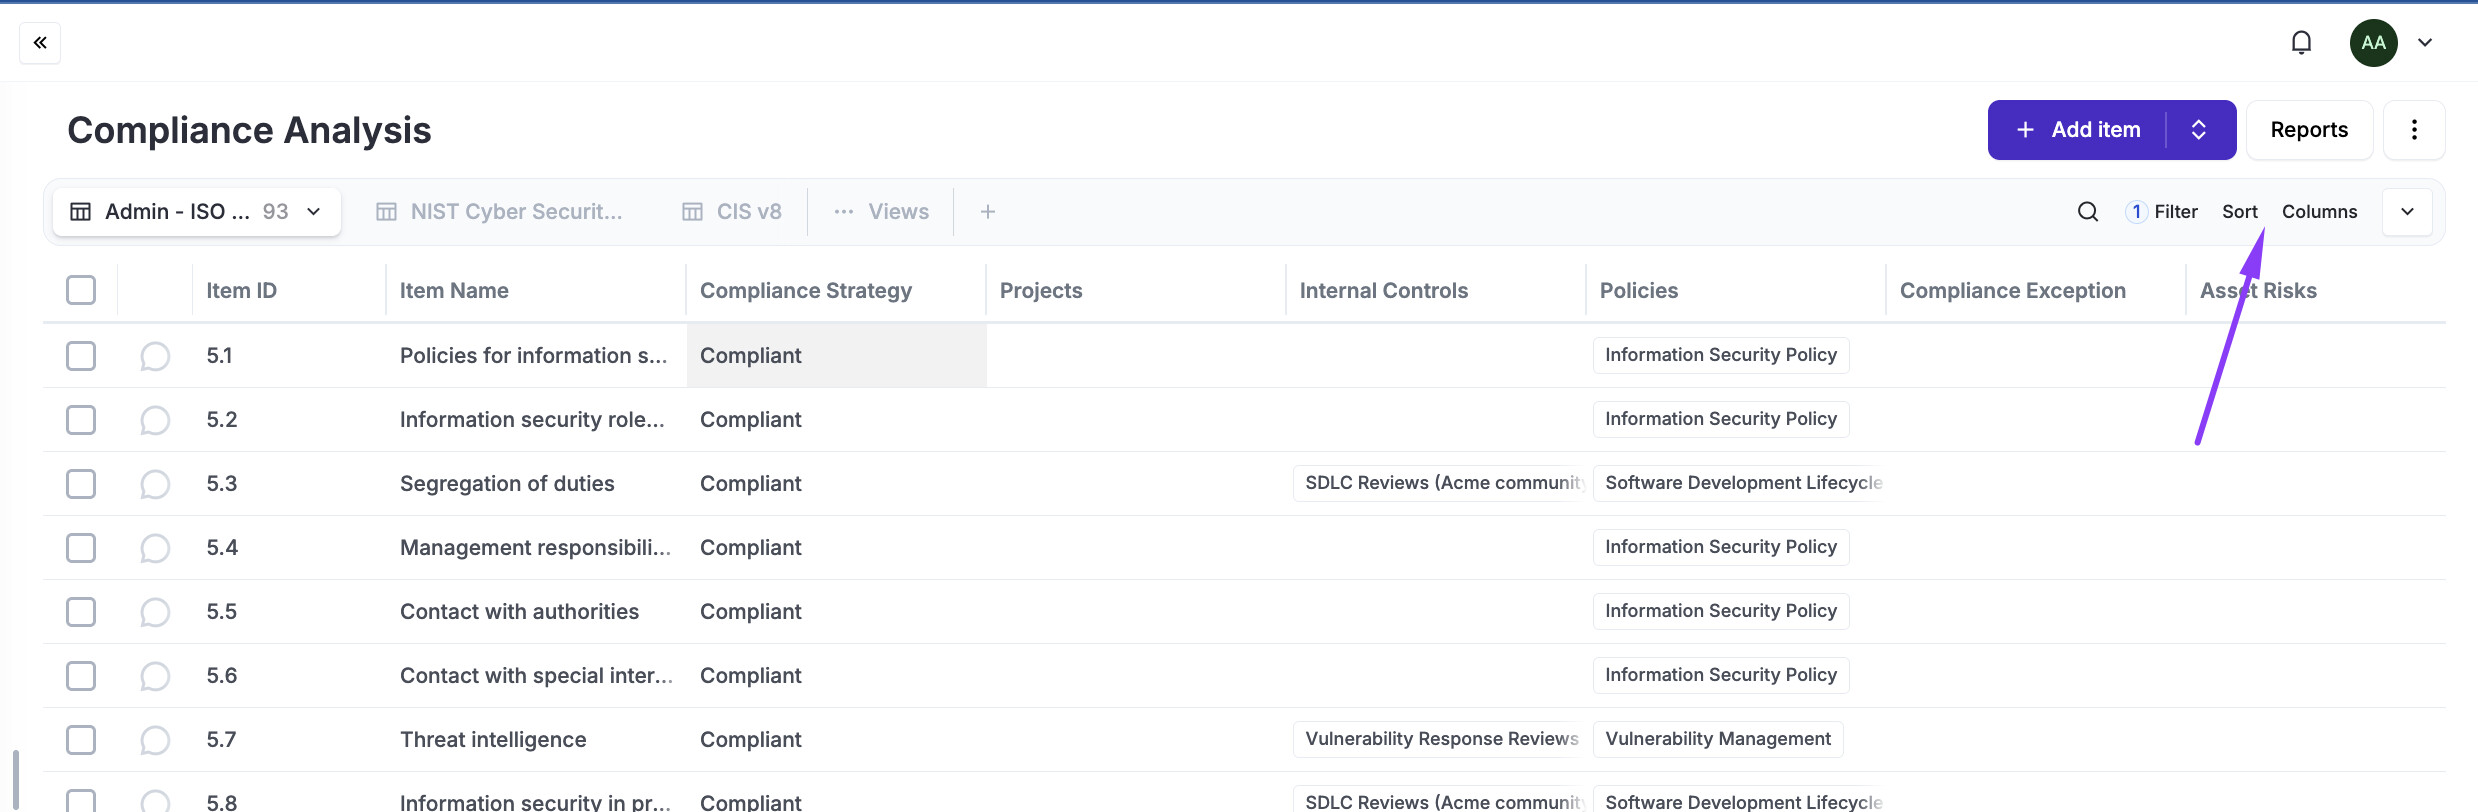The image size is (2478, 812).
Task: Click the Vulnerability Management policy tag
Action: click(1717, 739)
